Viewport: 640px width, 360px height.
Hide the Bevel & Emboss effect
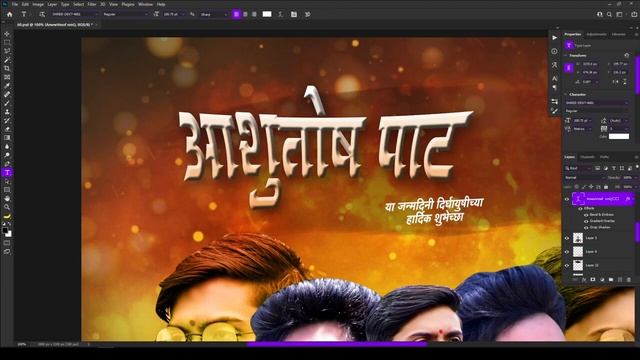coord(586,215)
